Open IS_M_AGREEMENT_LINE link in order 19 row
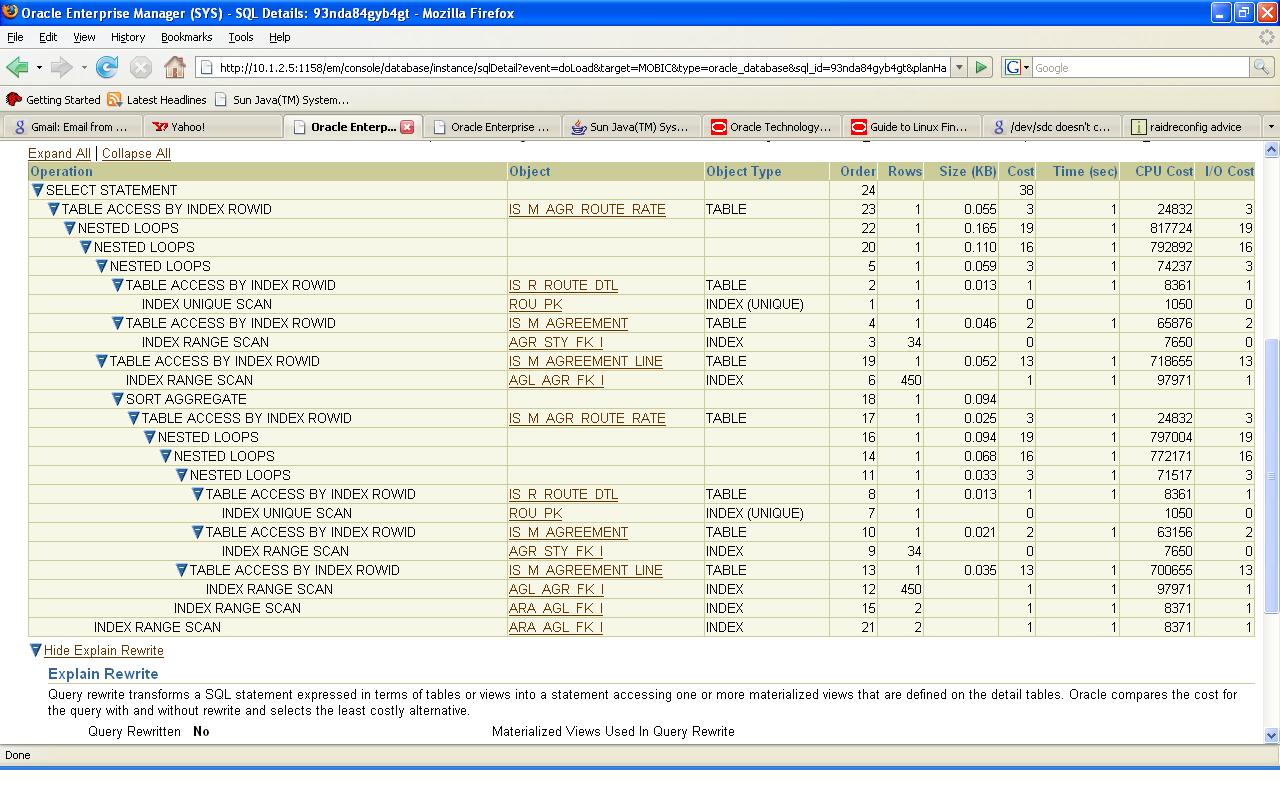1280x800 pixels. click(585, 361)
